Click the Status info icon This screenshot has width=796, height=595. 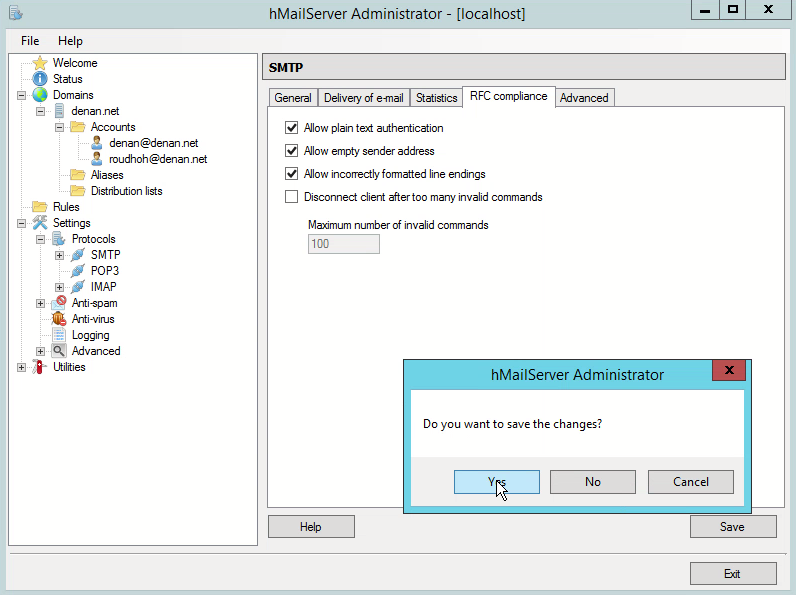pos(40,79)
